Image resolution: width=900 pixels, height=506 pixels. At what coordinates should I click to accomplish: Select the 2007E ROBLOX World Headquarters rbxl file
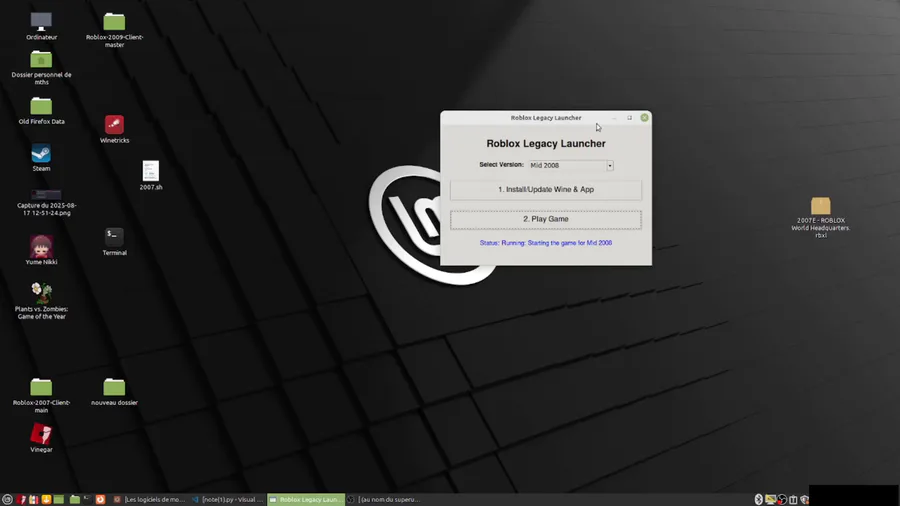click(820, 217)
